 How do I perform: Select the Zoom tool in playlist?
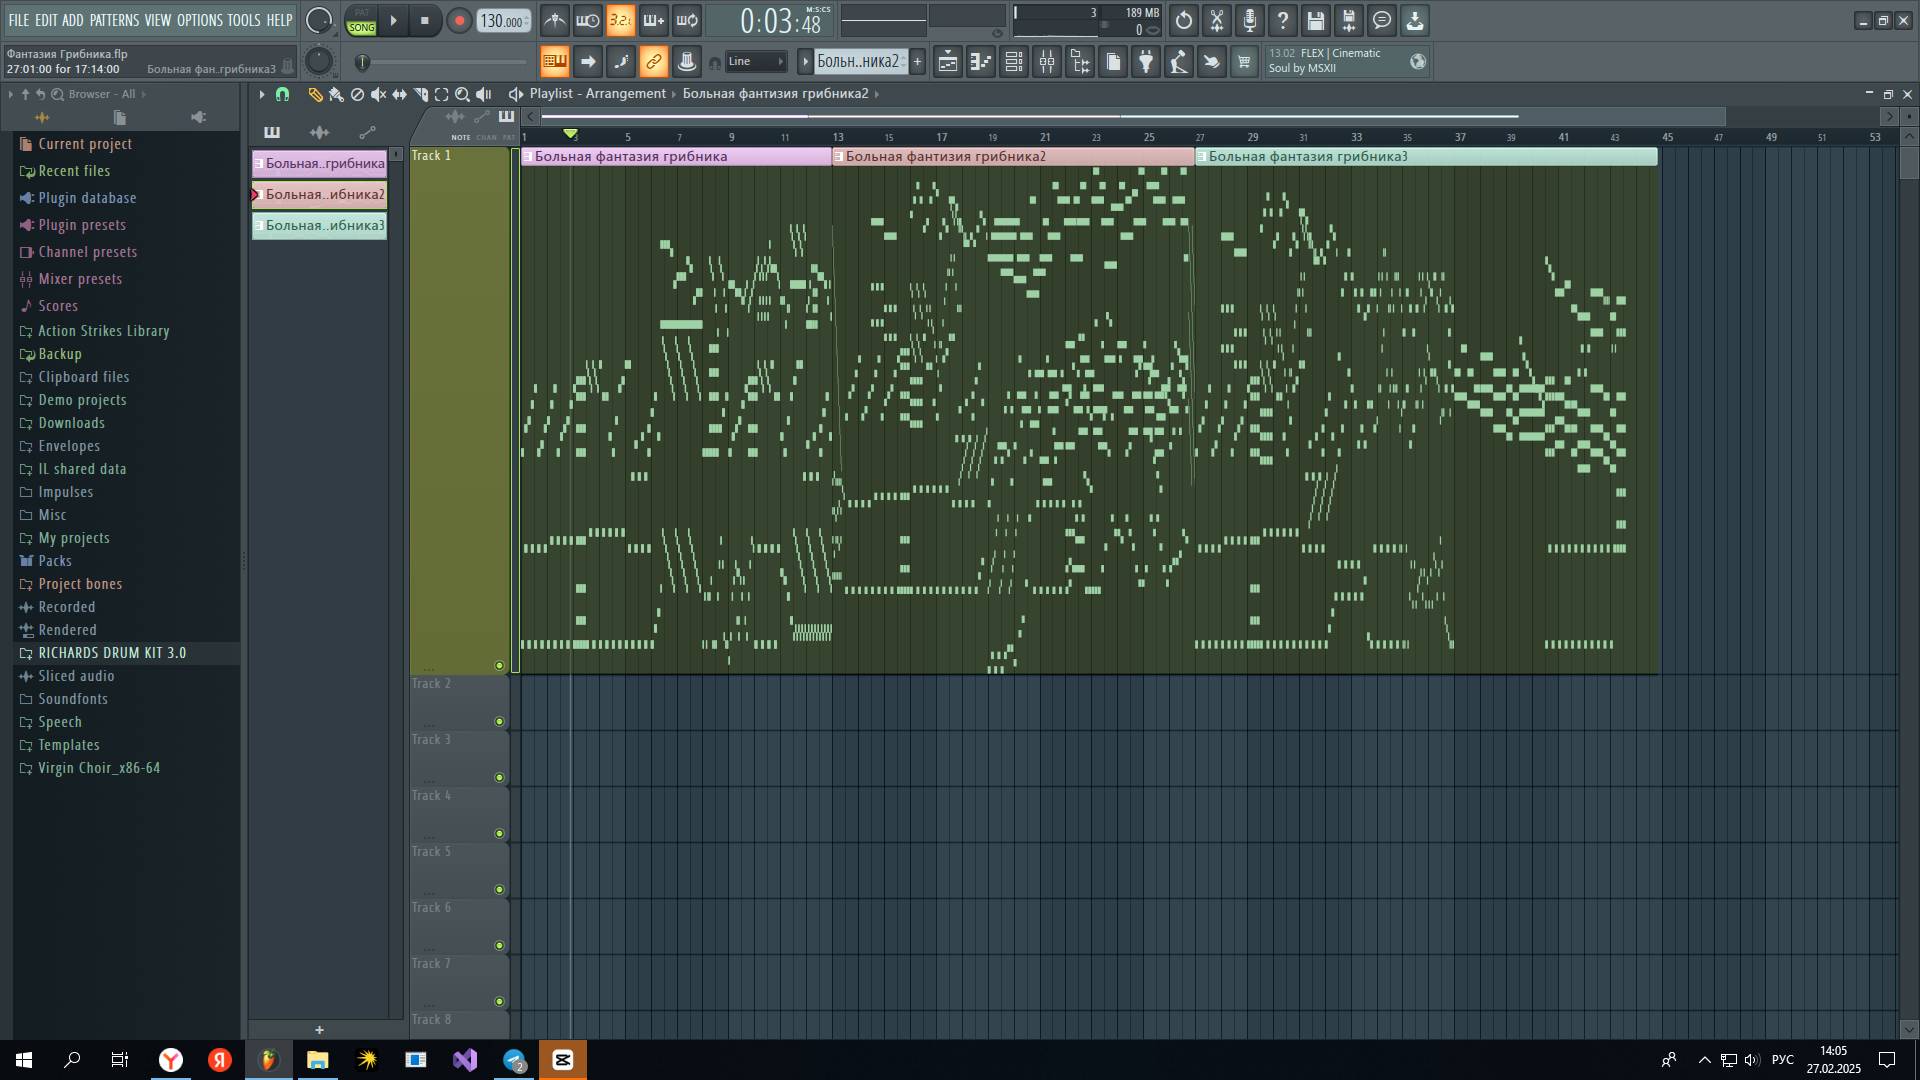[x=462, y=94]
